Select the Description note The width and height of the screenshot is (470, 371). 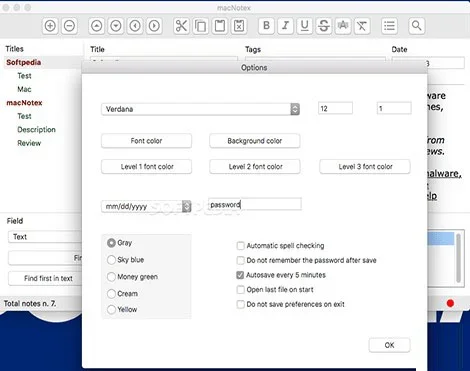point(36,129)
